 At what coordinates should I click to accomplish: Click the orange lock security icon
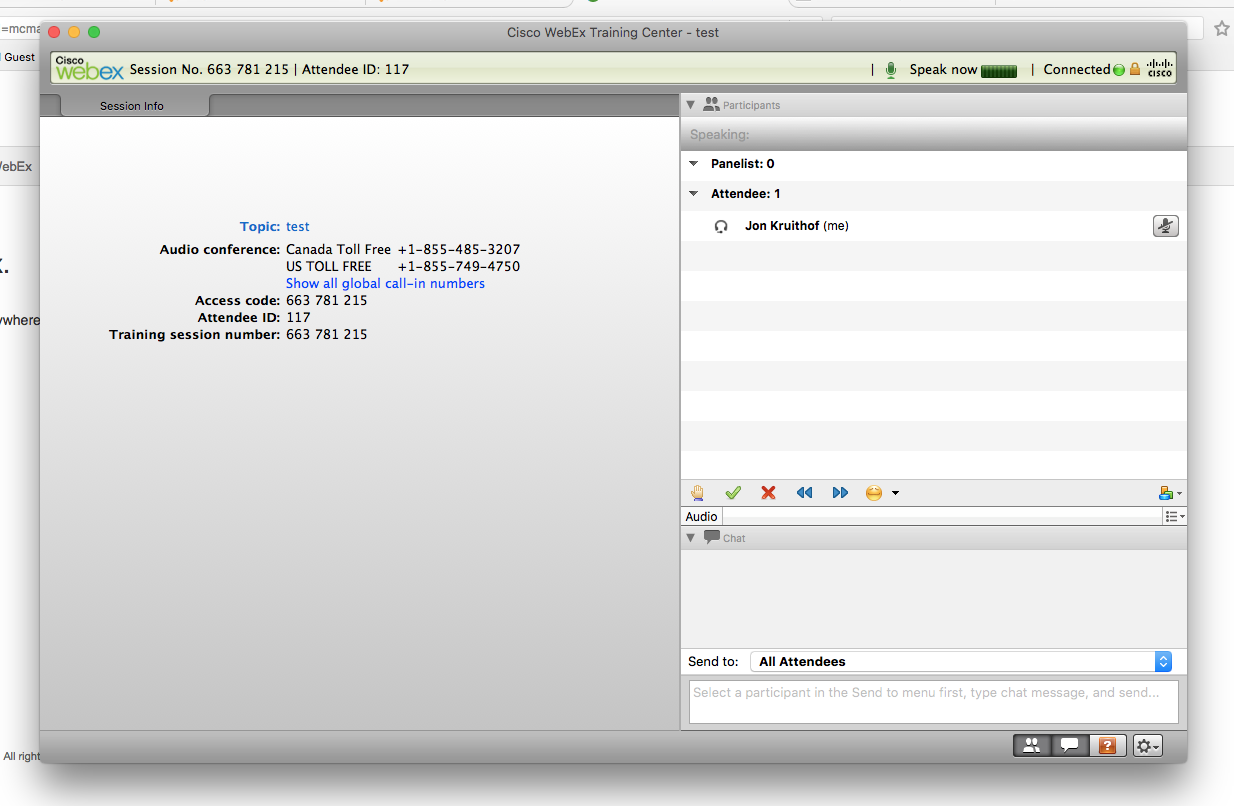click(x=1134, y=70)
